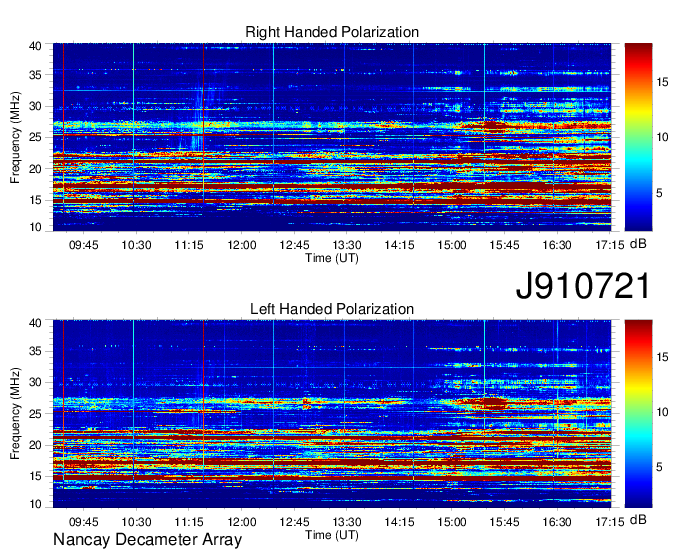The image size is (680, 552).
Task: Click Time (UT) label under Left Handed plot
Action: pyautogui.click(x=332, y=535)
